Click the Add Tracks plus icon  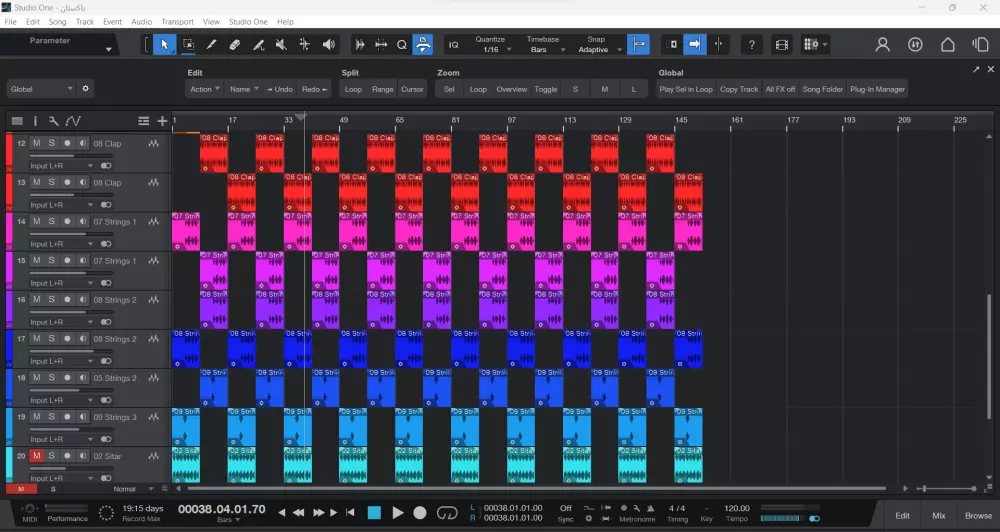(162, 121)
